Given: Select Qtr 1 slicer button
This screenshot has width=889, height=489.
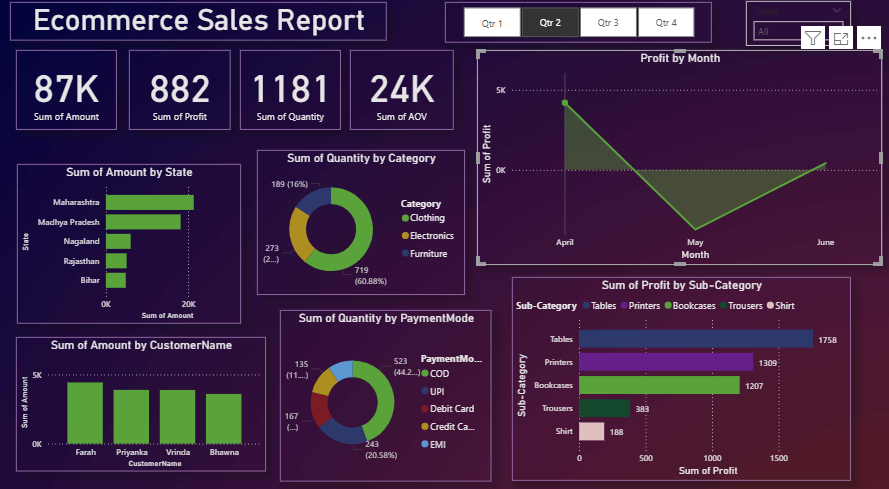Looking at the screenshot, I should pyautogui.click(x=493, y=22).
